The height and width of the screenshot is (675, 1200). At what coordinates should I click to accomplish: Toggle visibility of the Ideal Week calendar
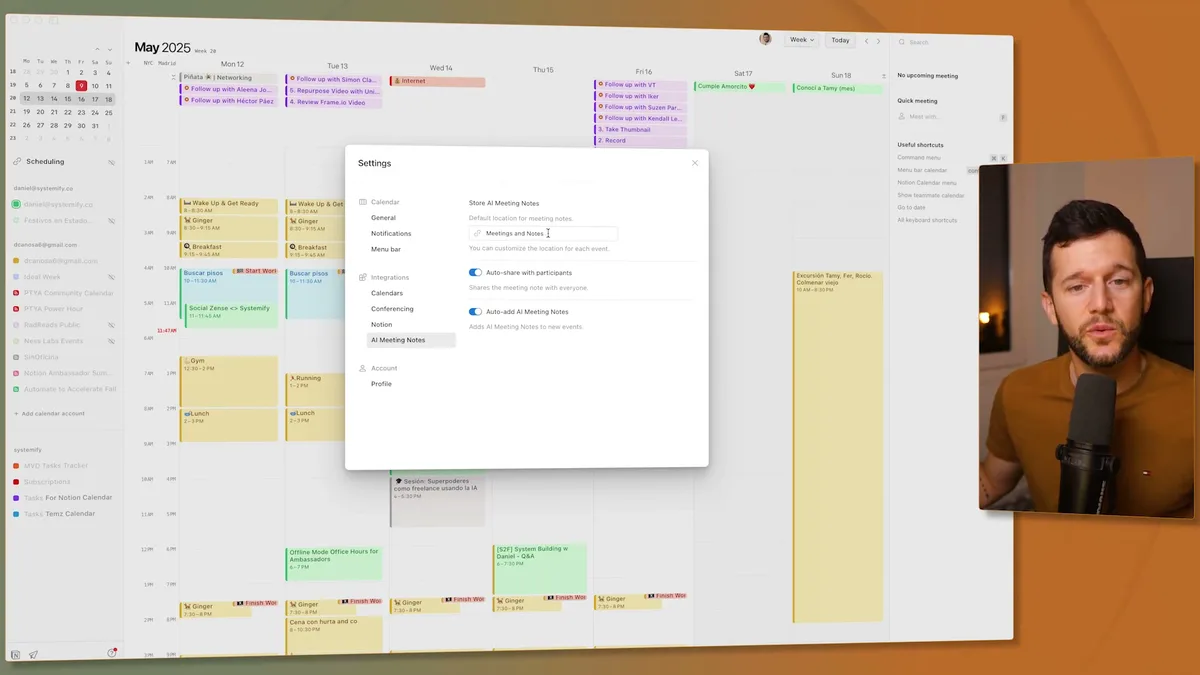pos(110,277)
